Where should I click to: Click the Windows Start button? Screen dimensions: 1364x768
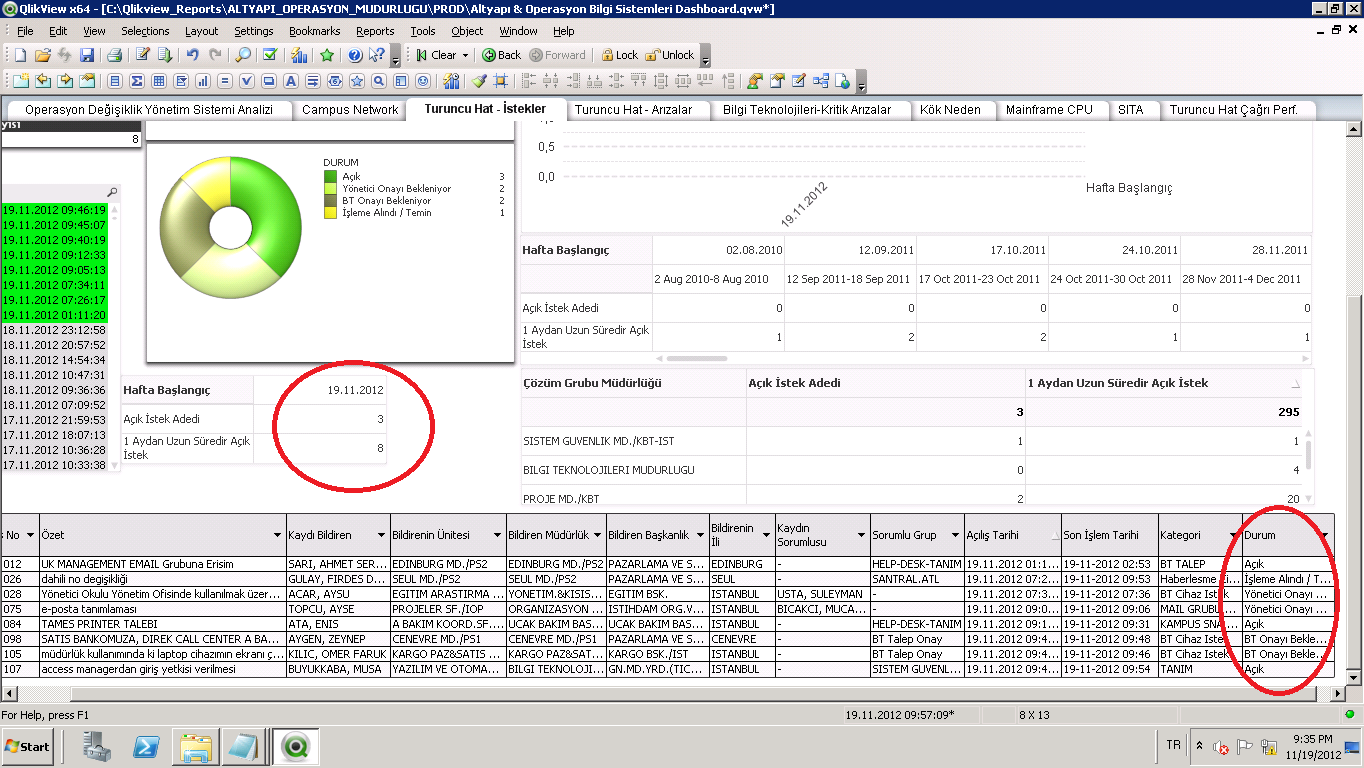click(27, 746)
